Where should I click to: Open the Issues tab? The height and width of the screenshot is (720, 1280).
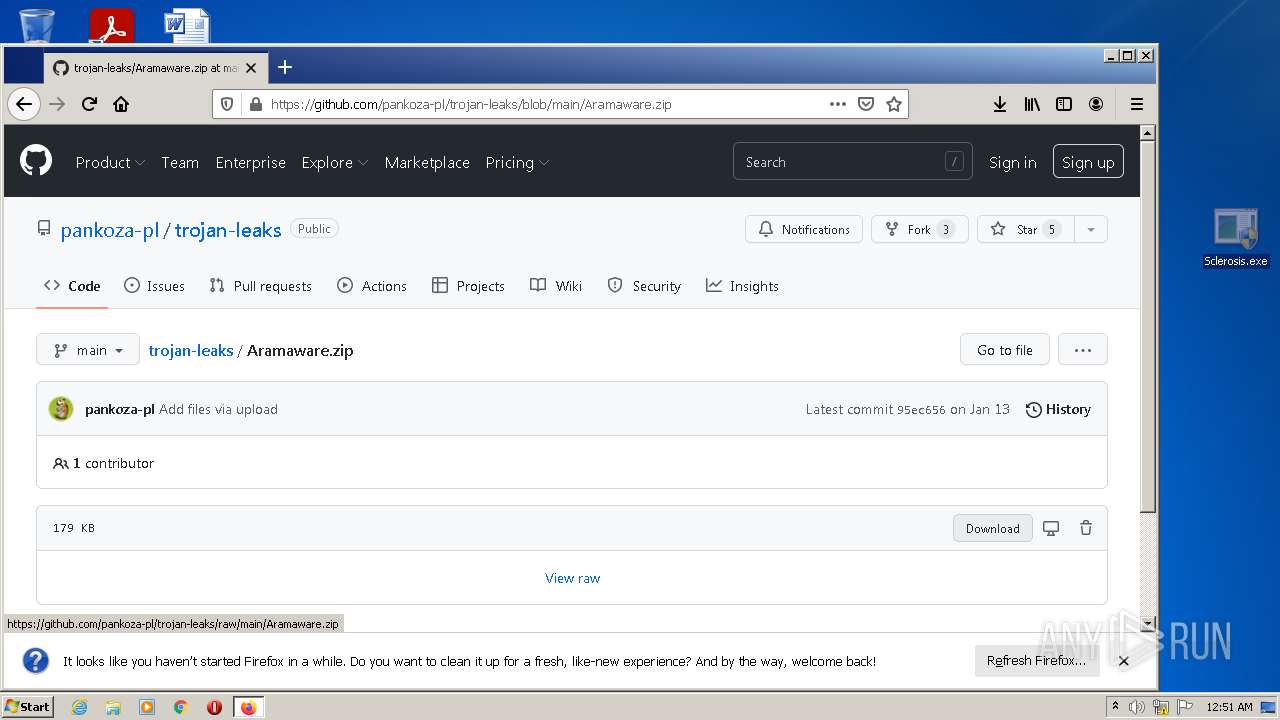(154, 286)
